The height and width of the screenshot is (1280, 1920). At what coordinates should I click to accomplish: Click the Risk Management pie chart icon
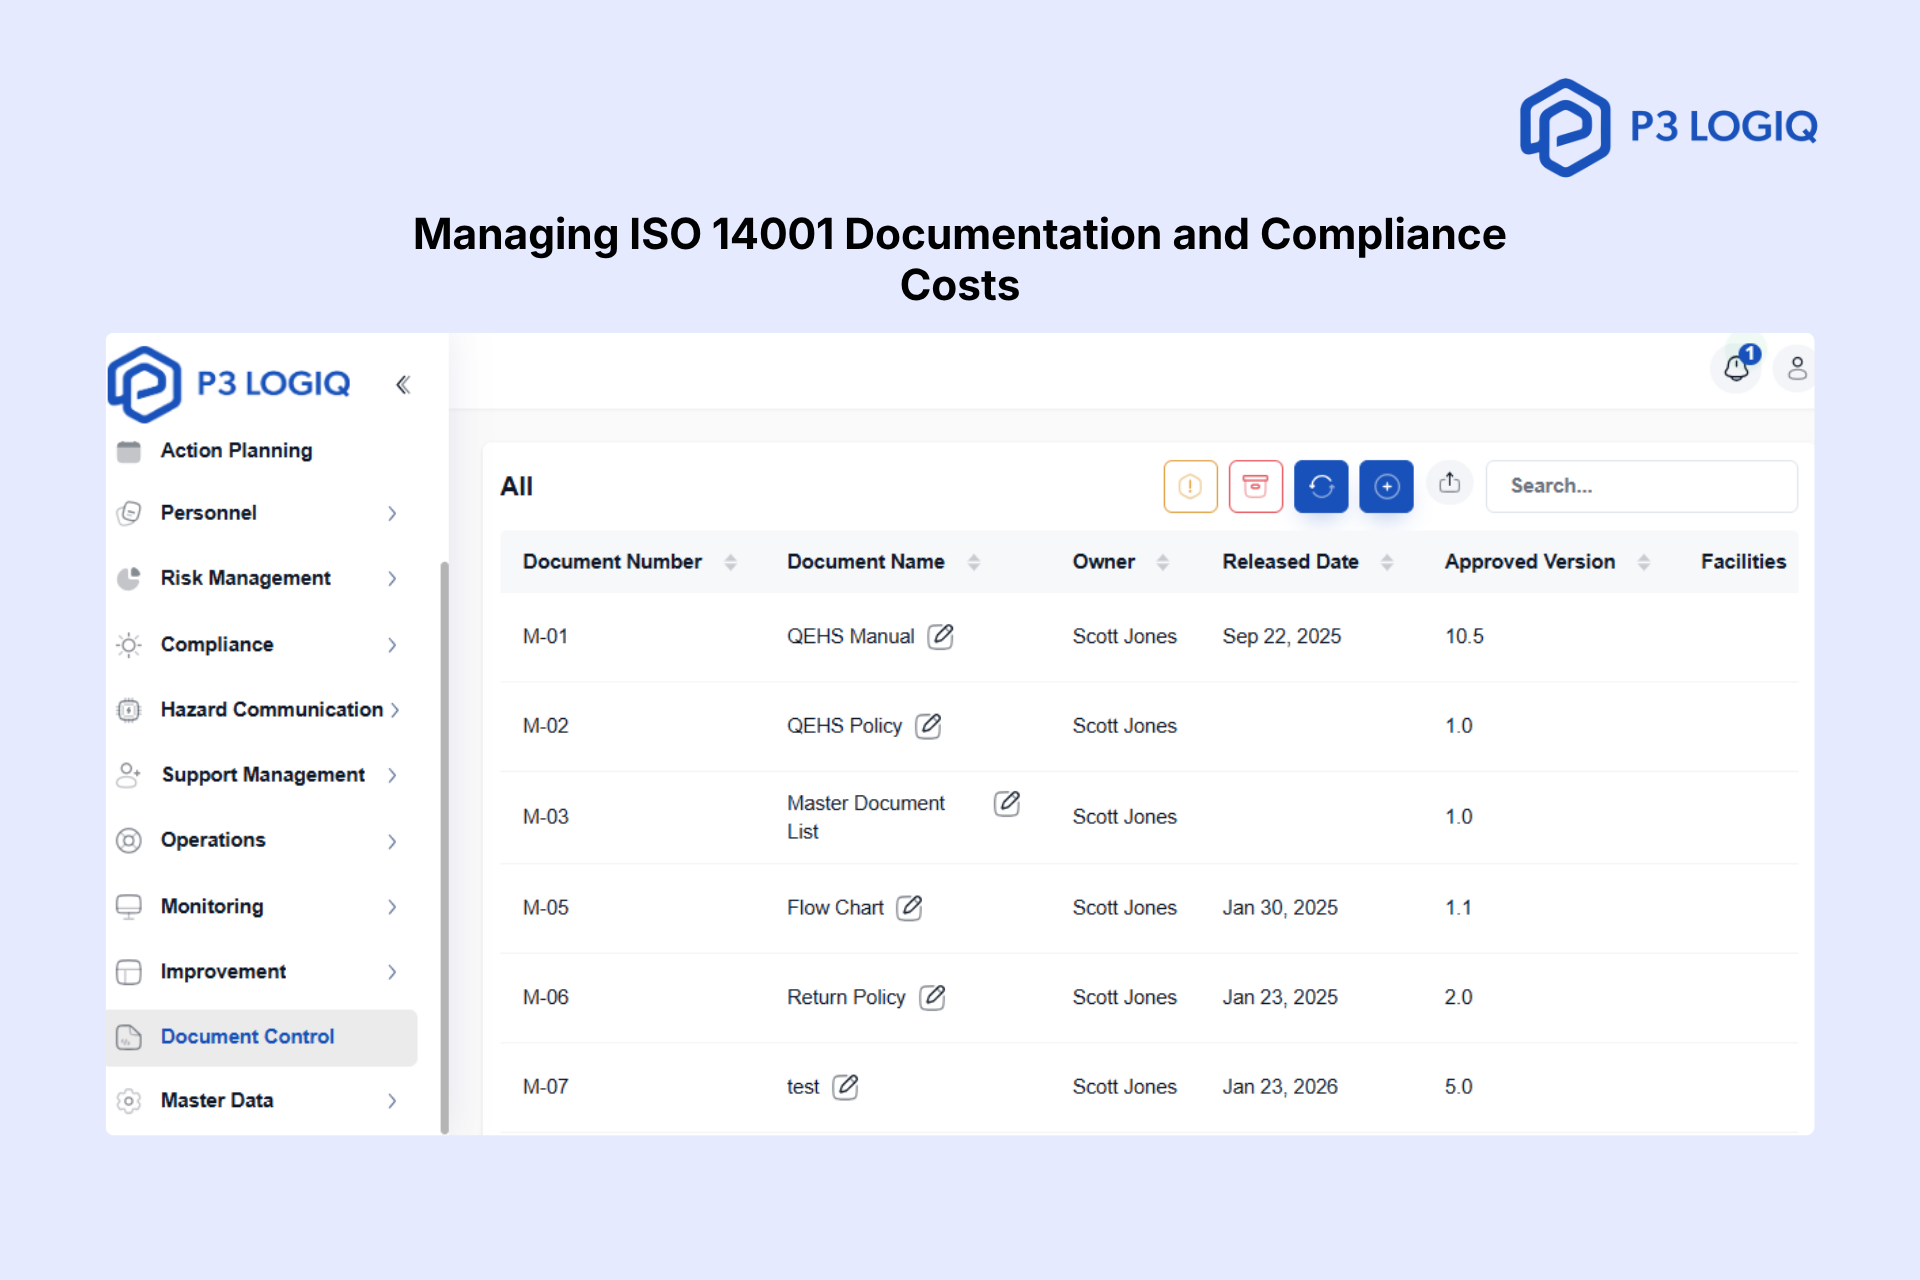coord(129,578)
